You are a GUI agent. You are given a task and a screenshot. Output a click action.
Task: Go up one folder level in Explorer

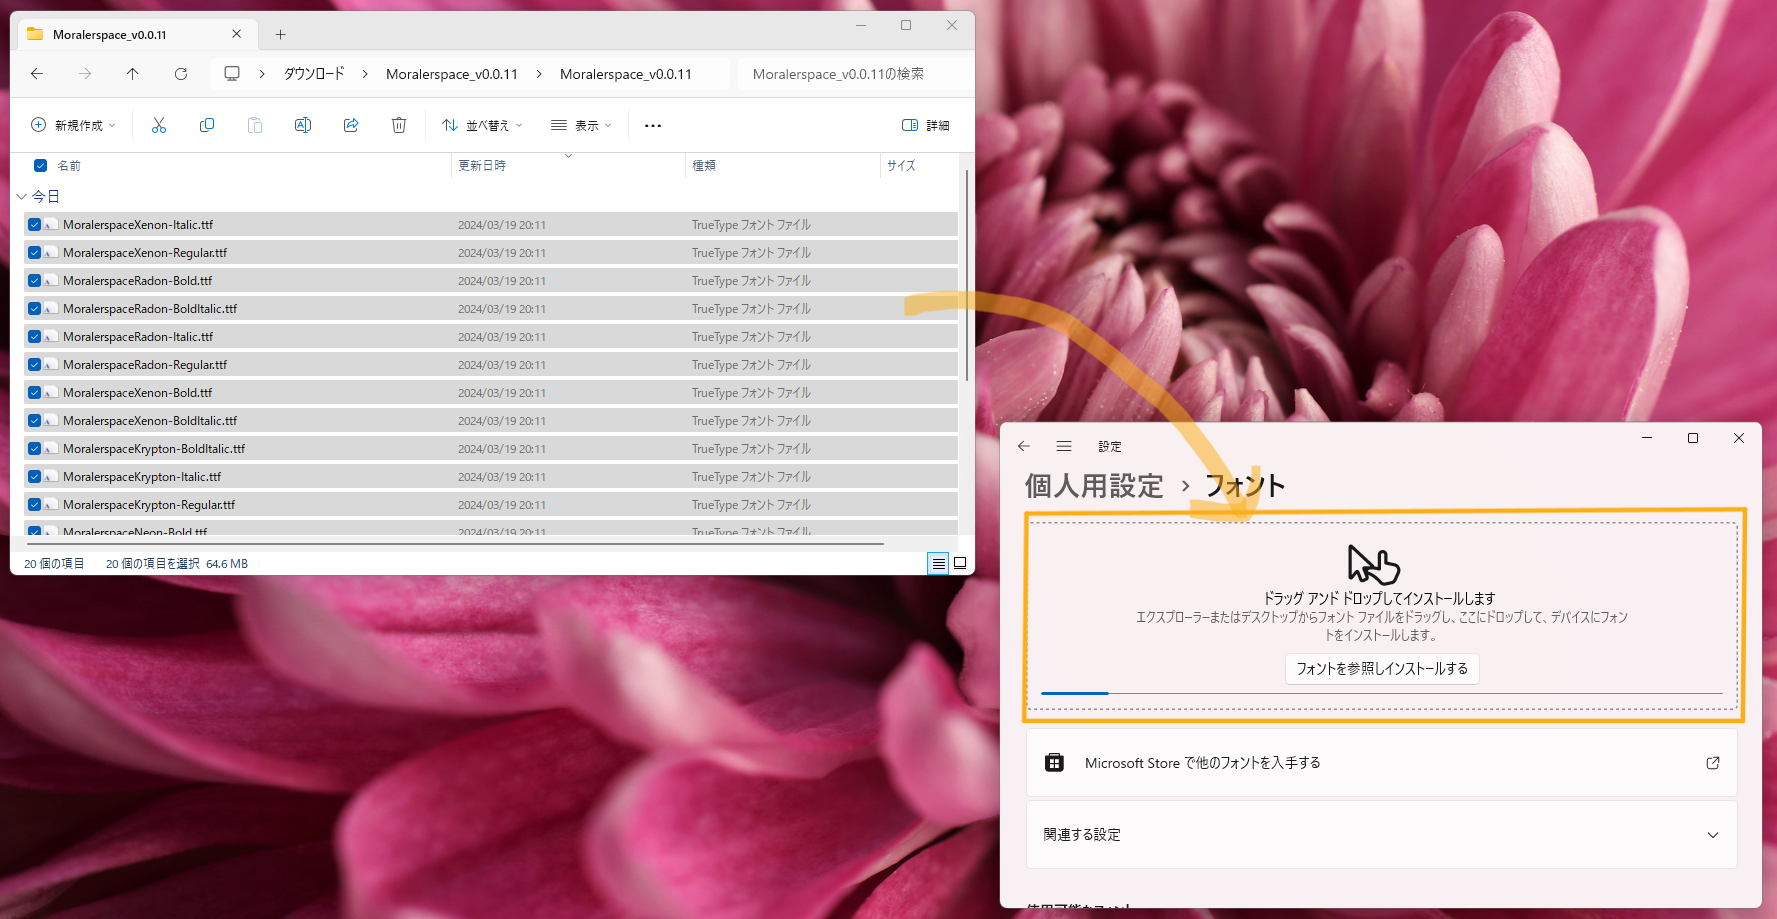[133, 74]
